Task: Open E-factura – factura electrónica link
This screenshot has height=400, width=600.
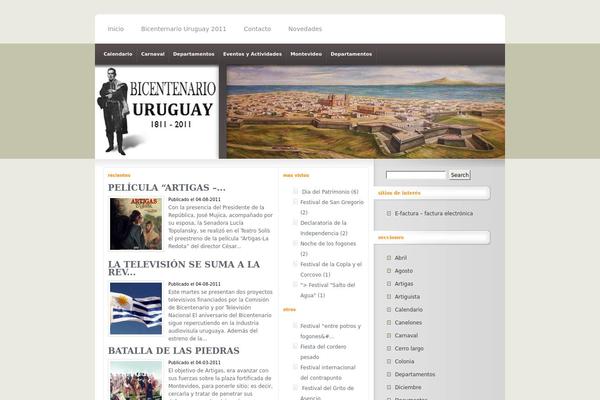Action: coord(434,213)
